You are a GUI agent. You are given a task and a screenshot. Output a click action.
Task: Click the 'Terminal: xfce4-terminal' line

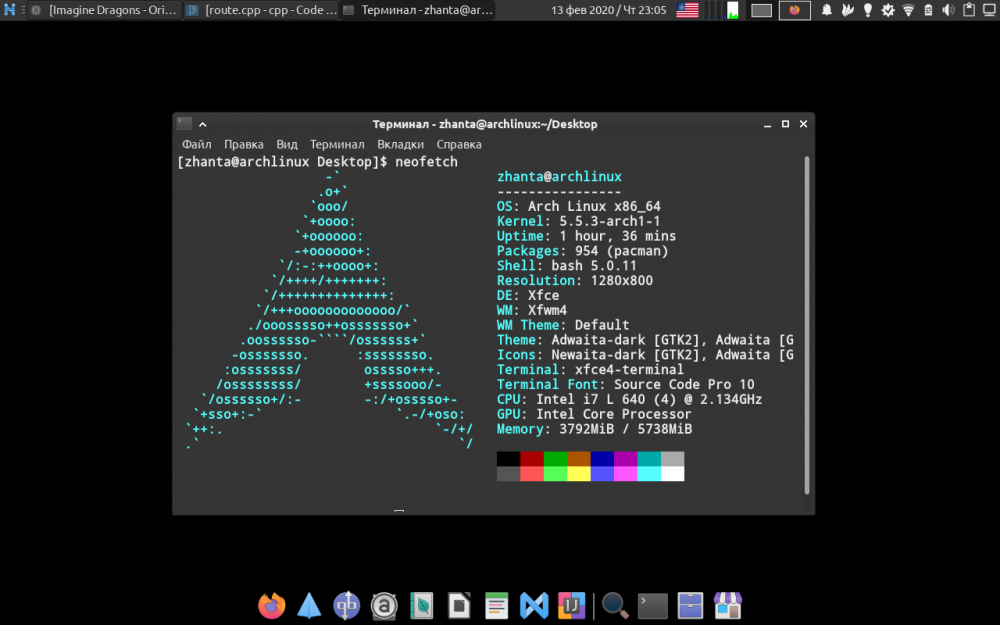(x=590, y=370)
